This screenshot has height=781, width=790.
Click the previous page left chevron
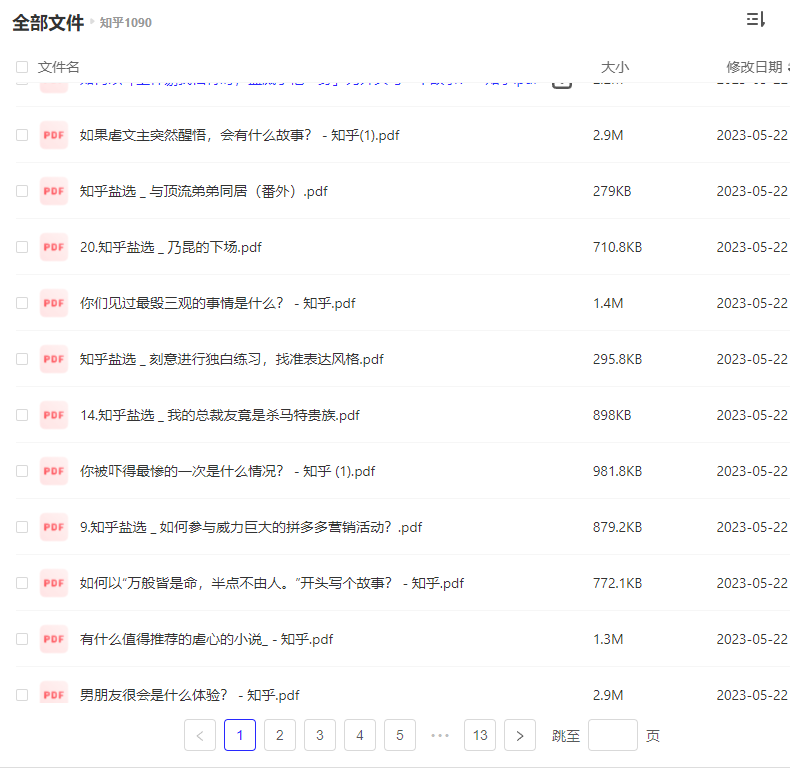point(200,736)
